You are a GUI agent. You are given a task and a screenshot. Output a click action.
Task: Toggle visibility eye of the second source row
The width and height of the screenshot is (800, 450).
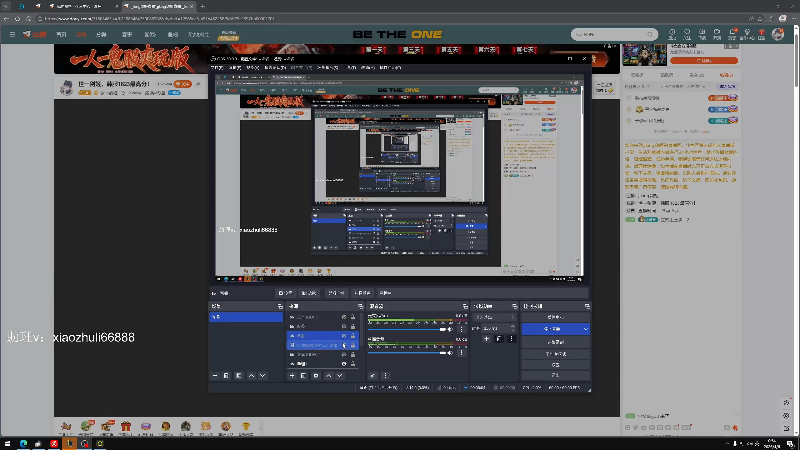click(x=344, y=327)
